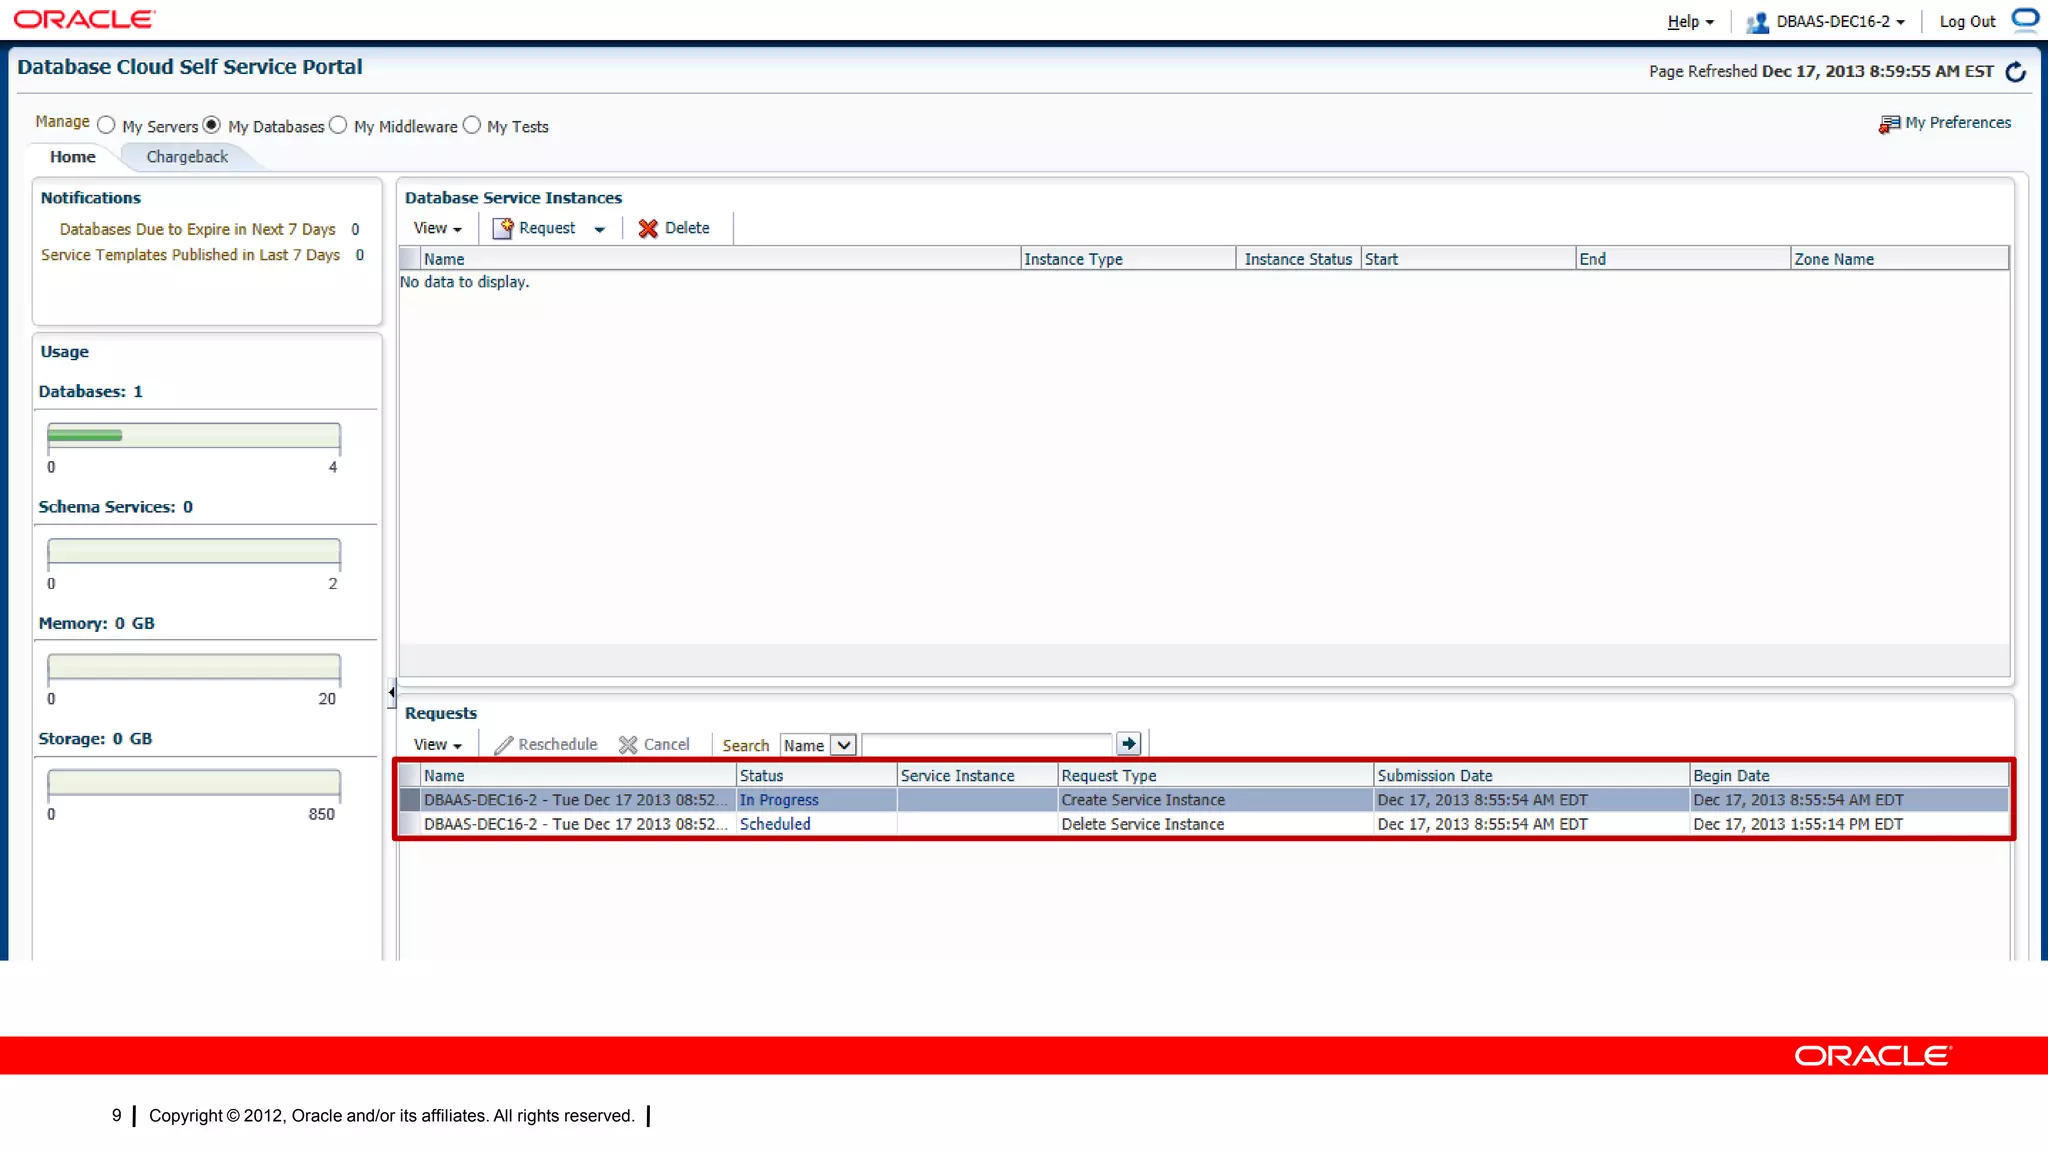Click the Reschedule pencil icon
Image resolution: width=2048 pixels, height=1152 pixels.
503,745
